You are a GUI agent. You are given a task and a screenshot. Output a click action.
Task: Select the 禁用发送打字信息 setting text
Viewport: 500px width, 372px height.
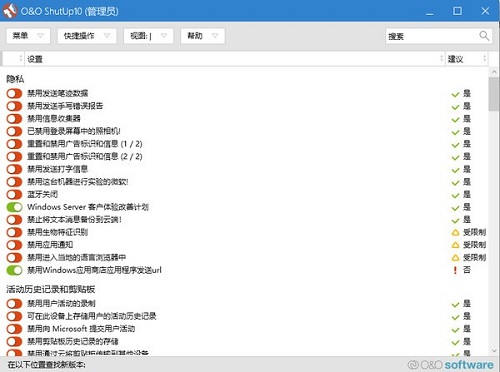(57, 169)
